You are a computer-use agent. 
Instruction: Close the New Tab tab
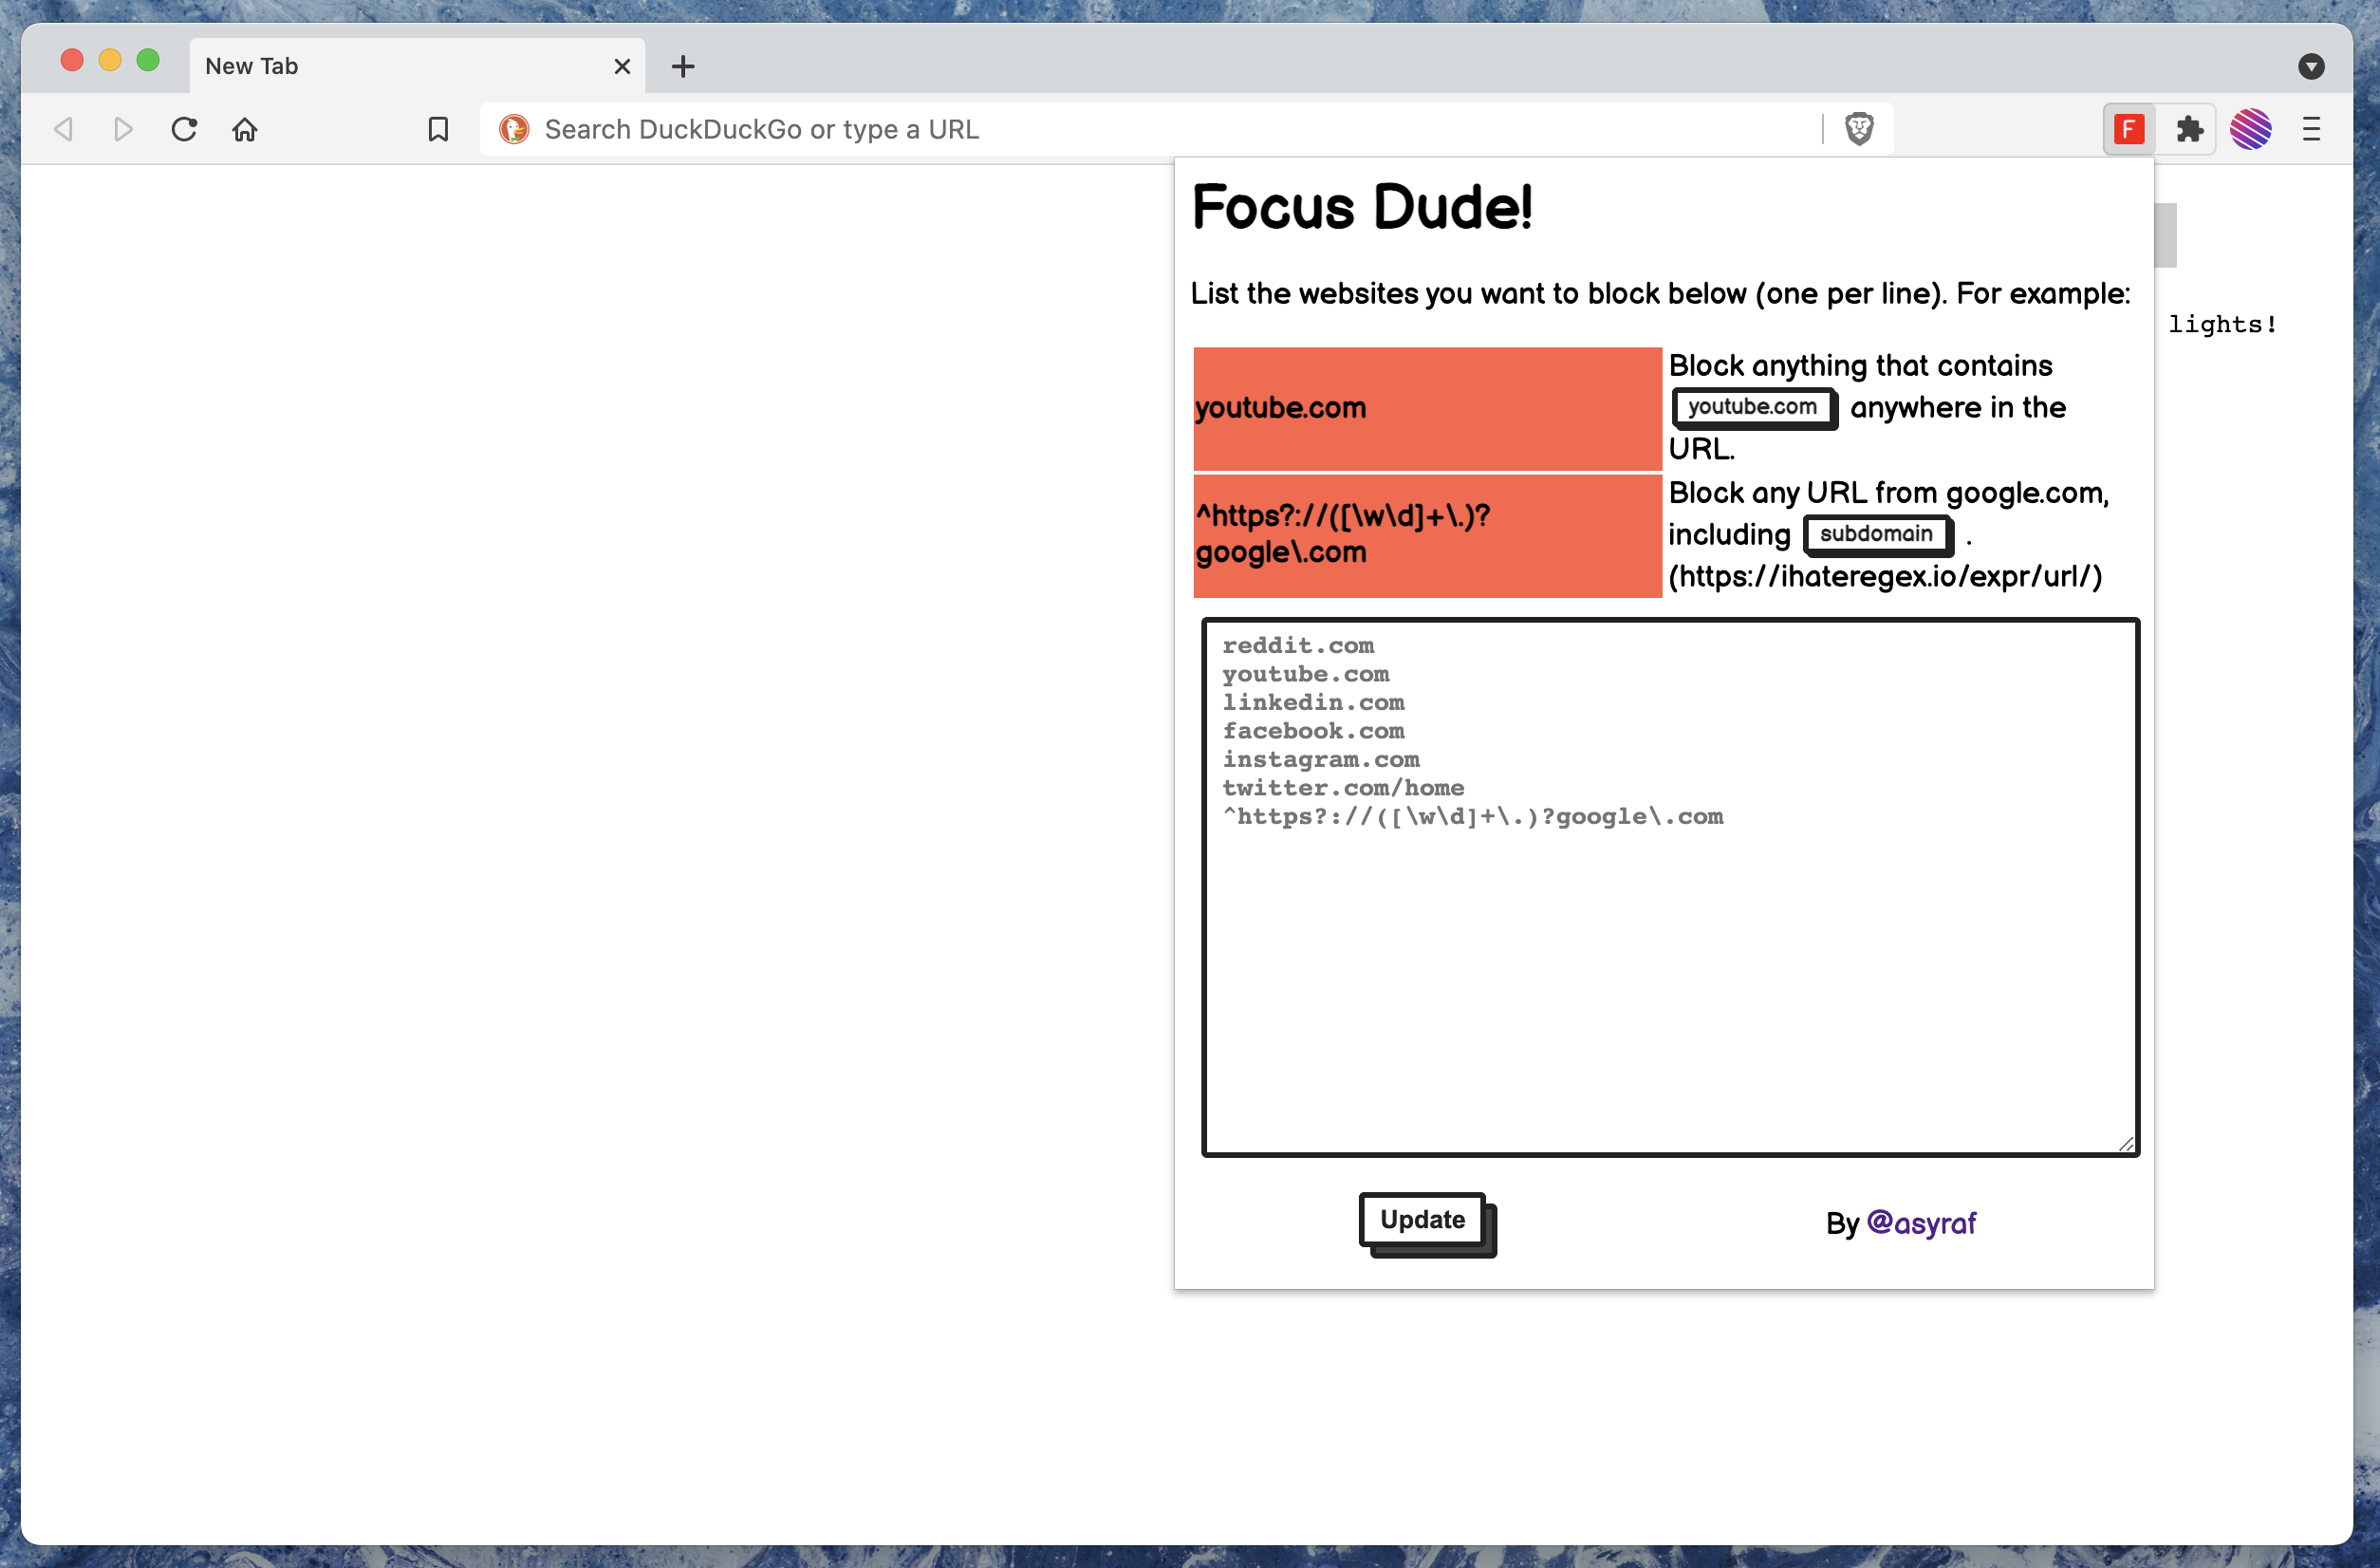pos(622,66)
